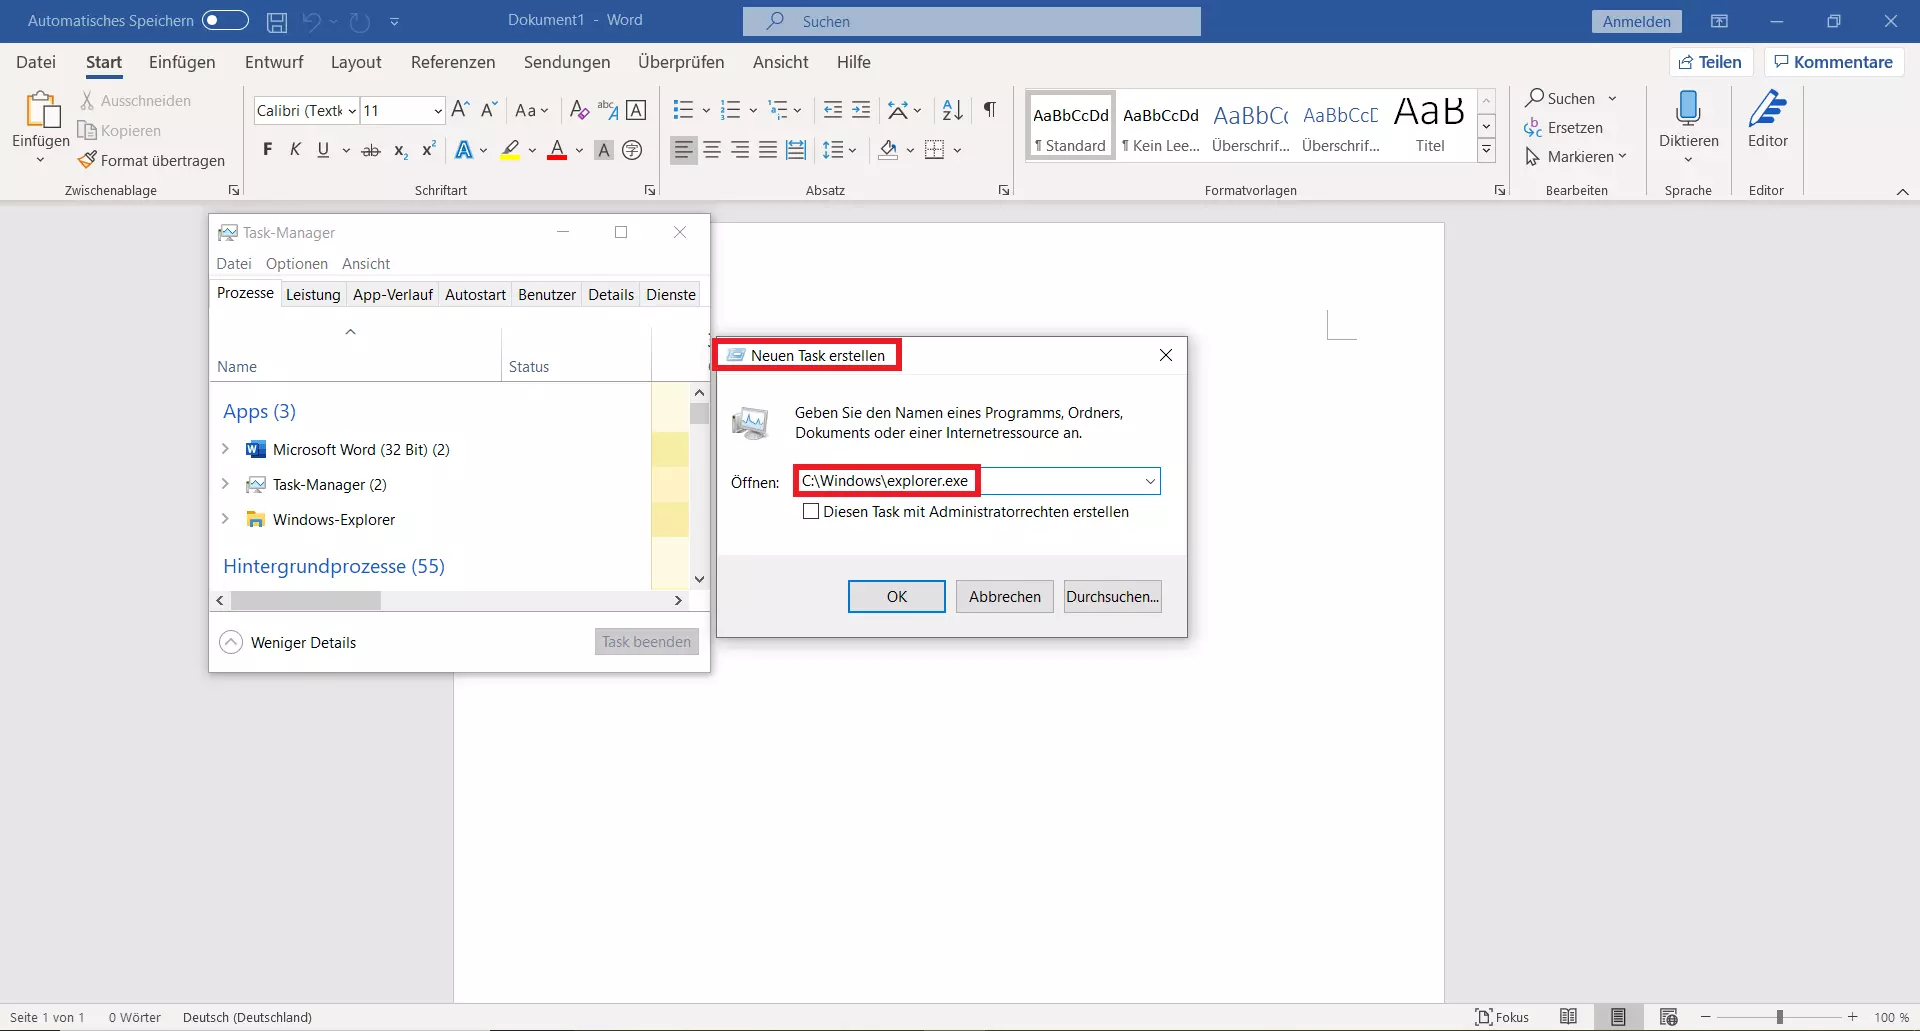Apply strikethrough formatting
The image size is (1920, 1031).
[371, 150]
